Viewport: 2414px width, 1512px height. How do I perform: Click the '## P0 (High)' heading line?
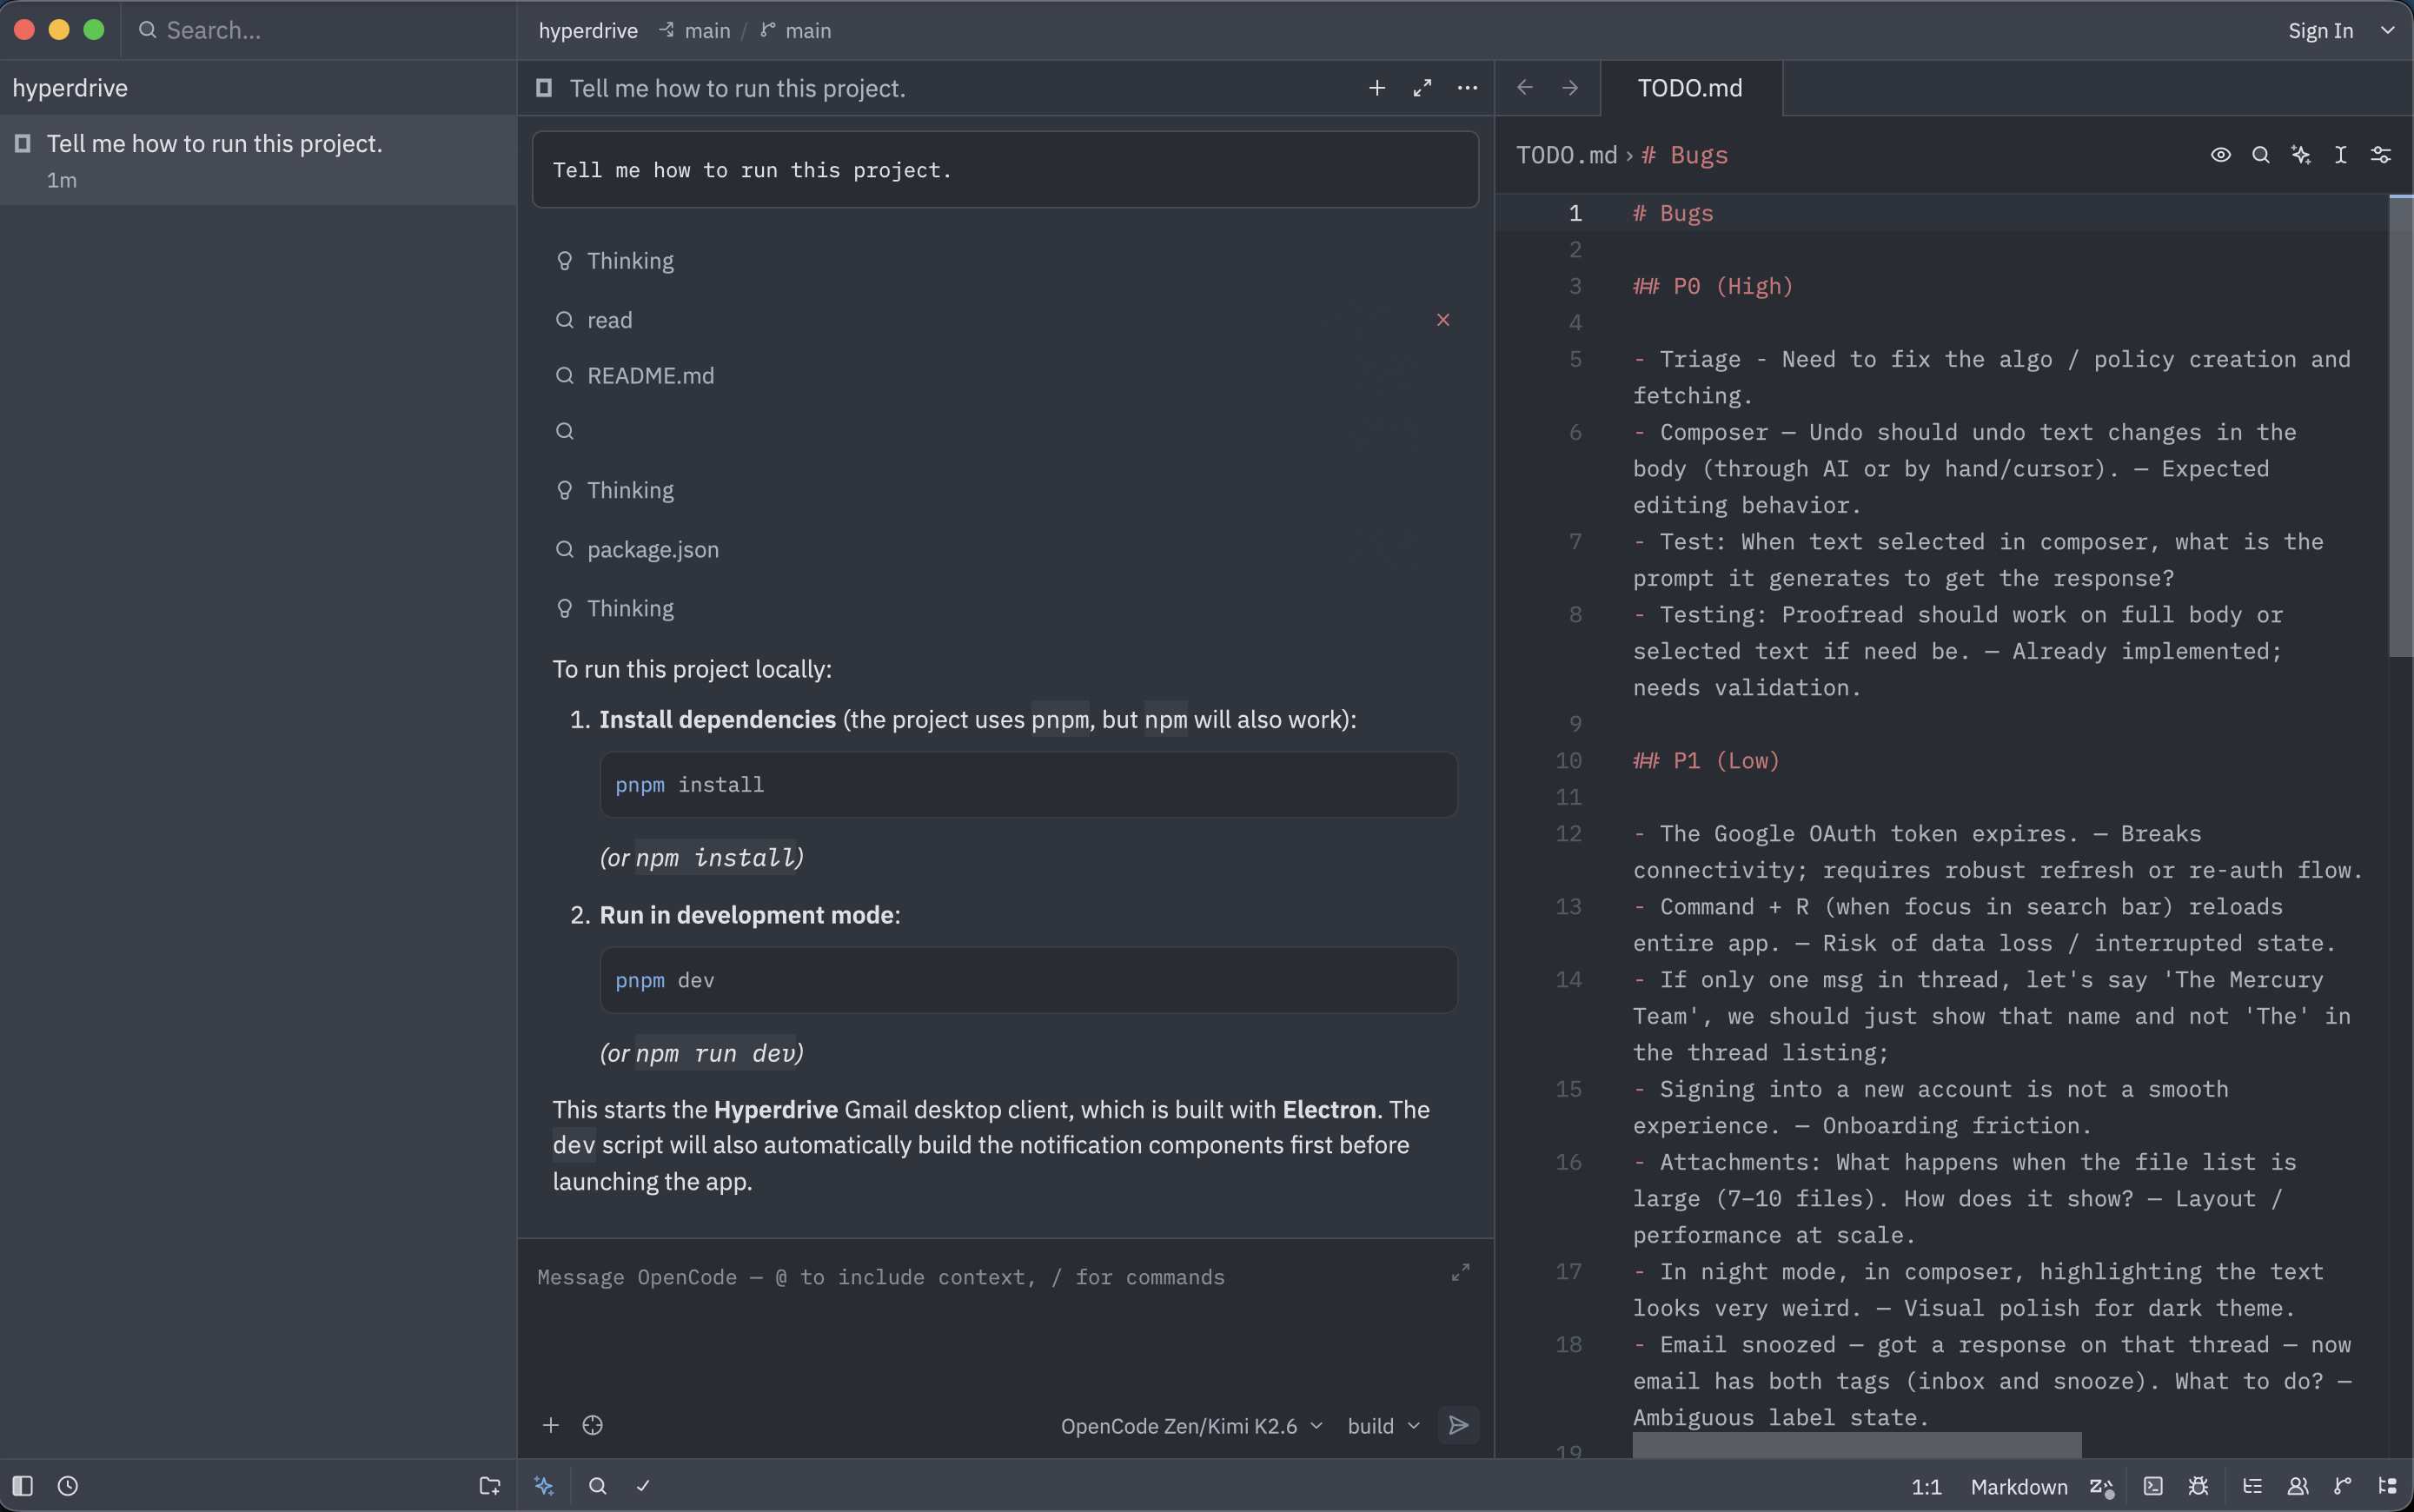point(1713,287)
